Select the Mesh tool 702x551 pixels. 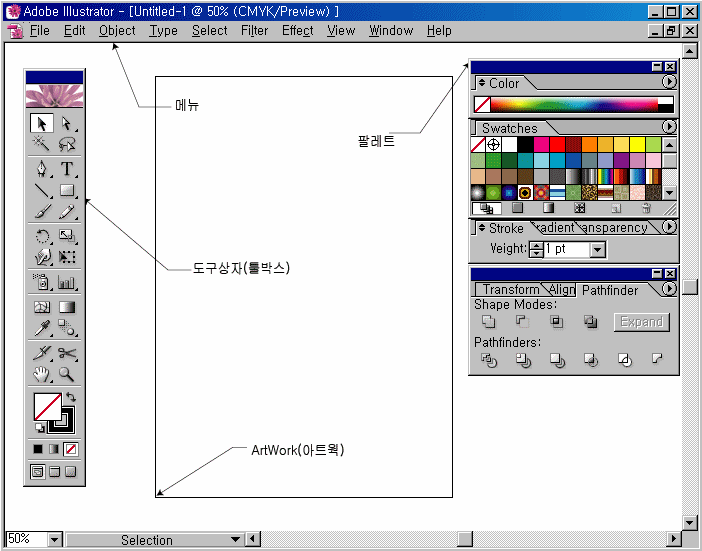pyautogui.click(x=42, y=307)
